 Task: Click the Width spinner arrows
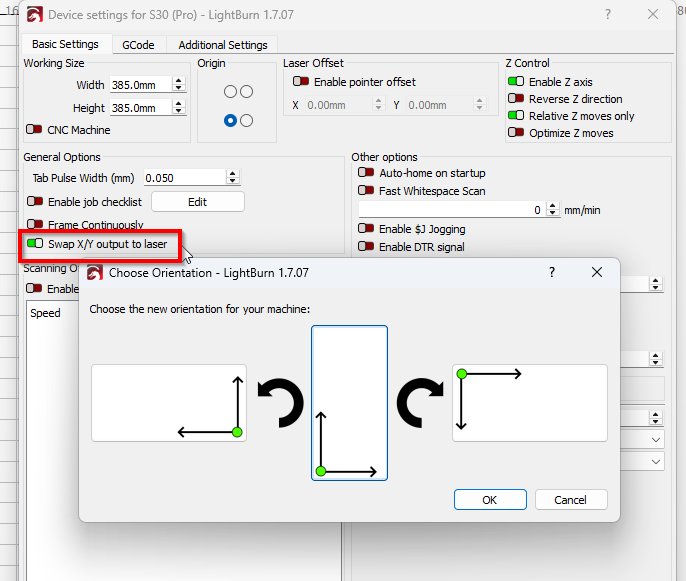(x=178, y=84)
